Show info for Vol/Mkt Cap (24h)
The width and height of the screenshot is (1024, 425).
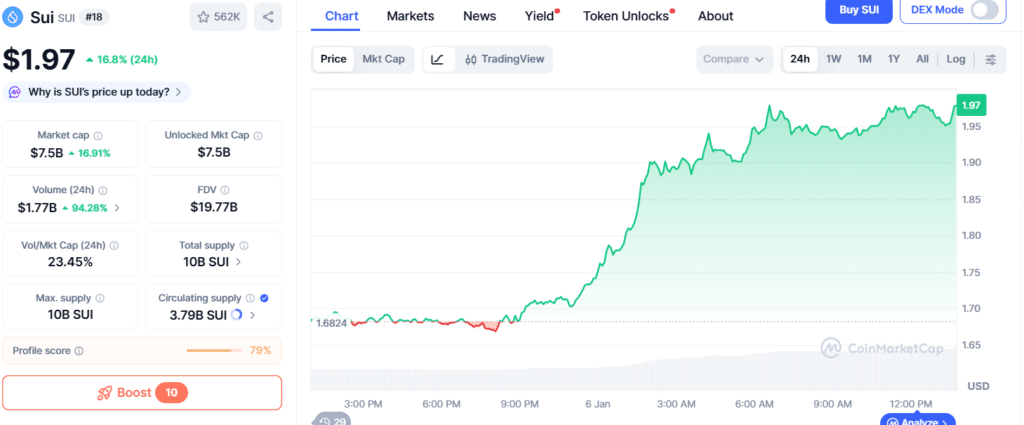[114, 245]
